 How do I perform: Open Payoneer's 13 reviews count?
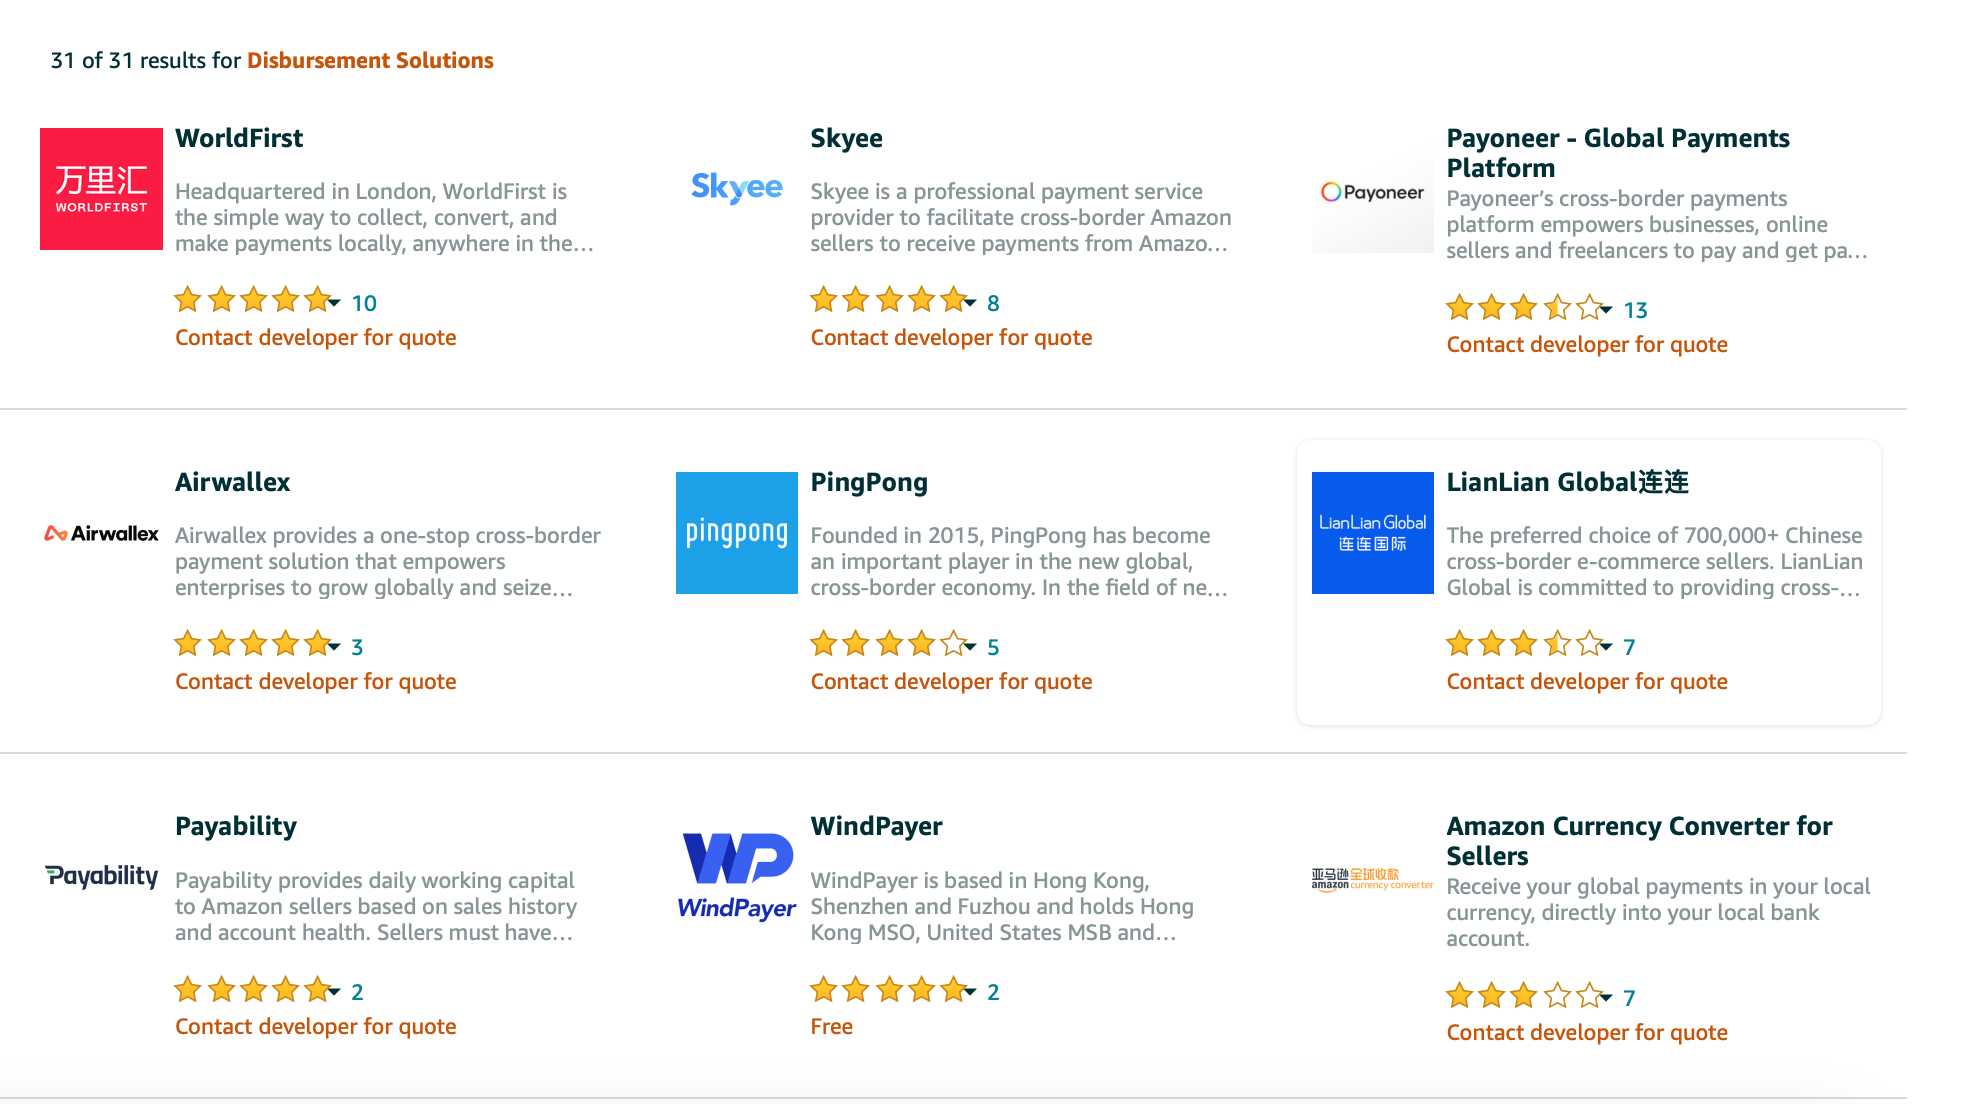1636,310
